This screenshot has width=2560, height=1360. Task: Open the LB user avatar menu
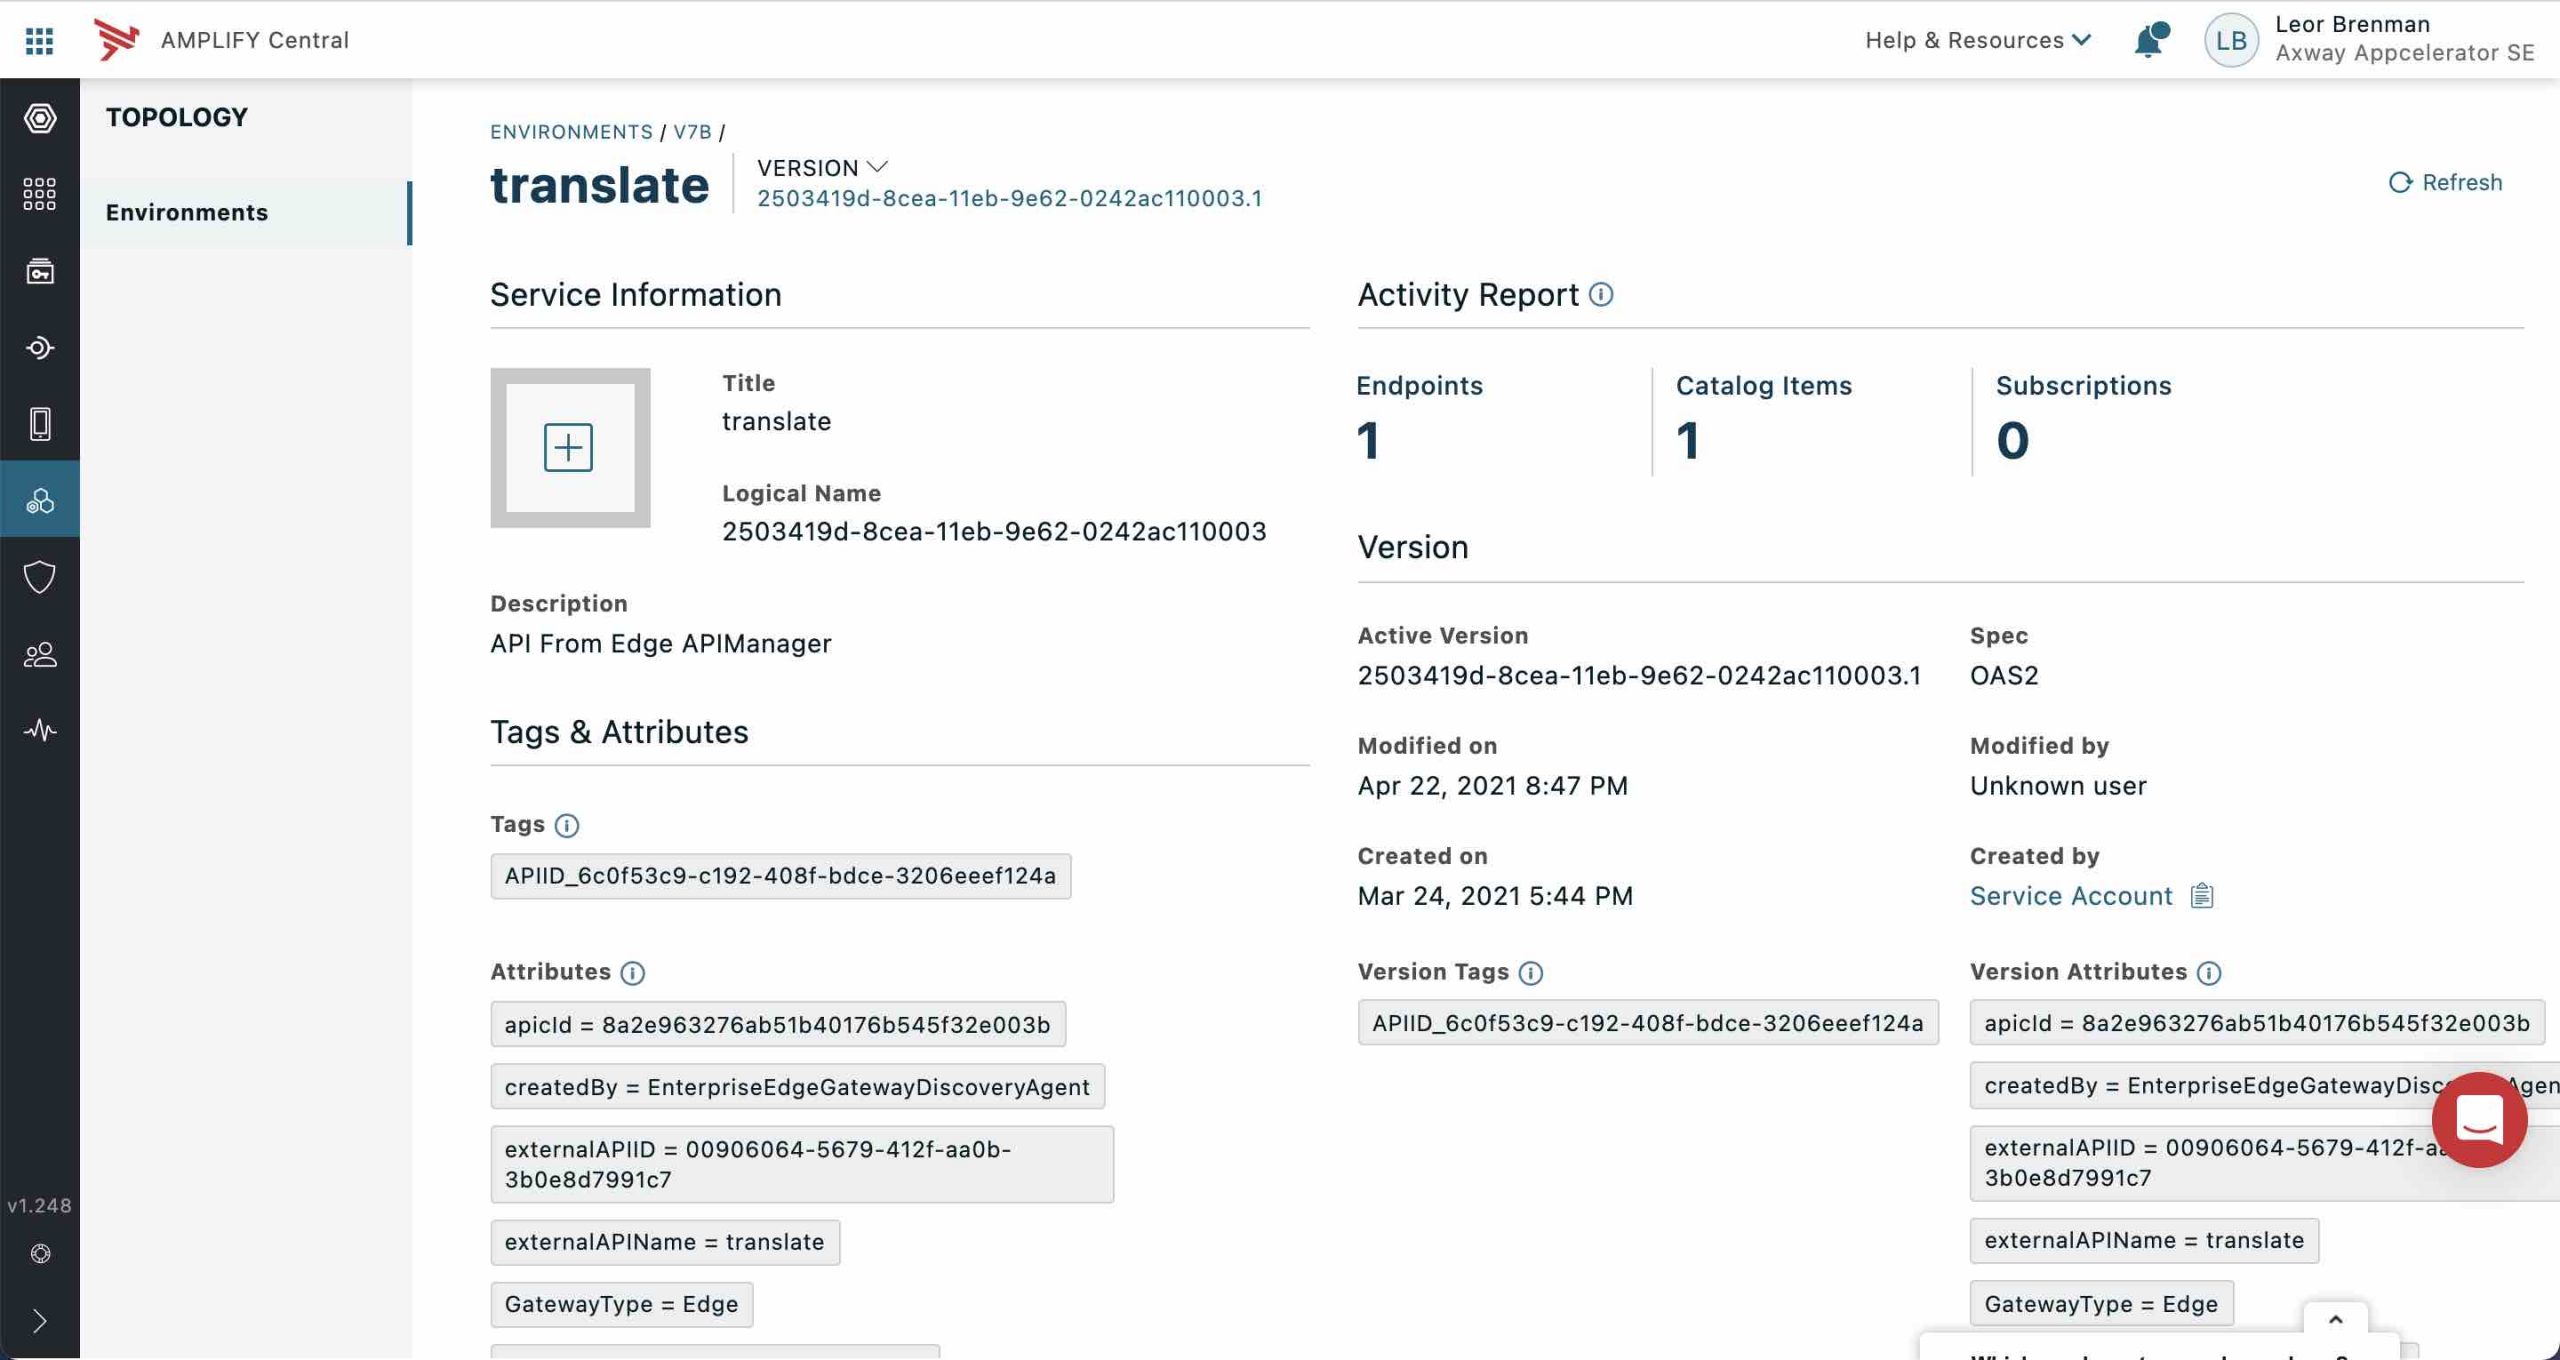pyautogui.click(x=2231, y=40)
